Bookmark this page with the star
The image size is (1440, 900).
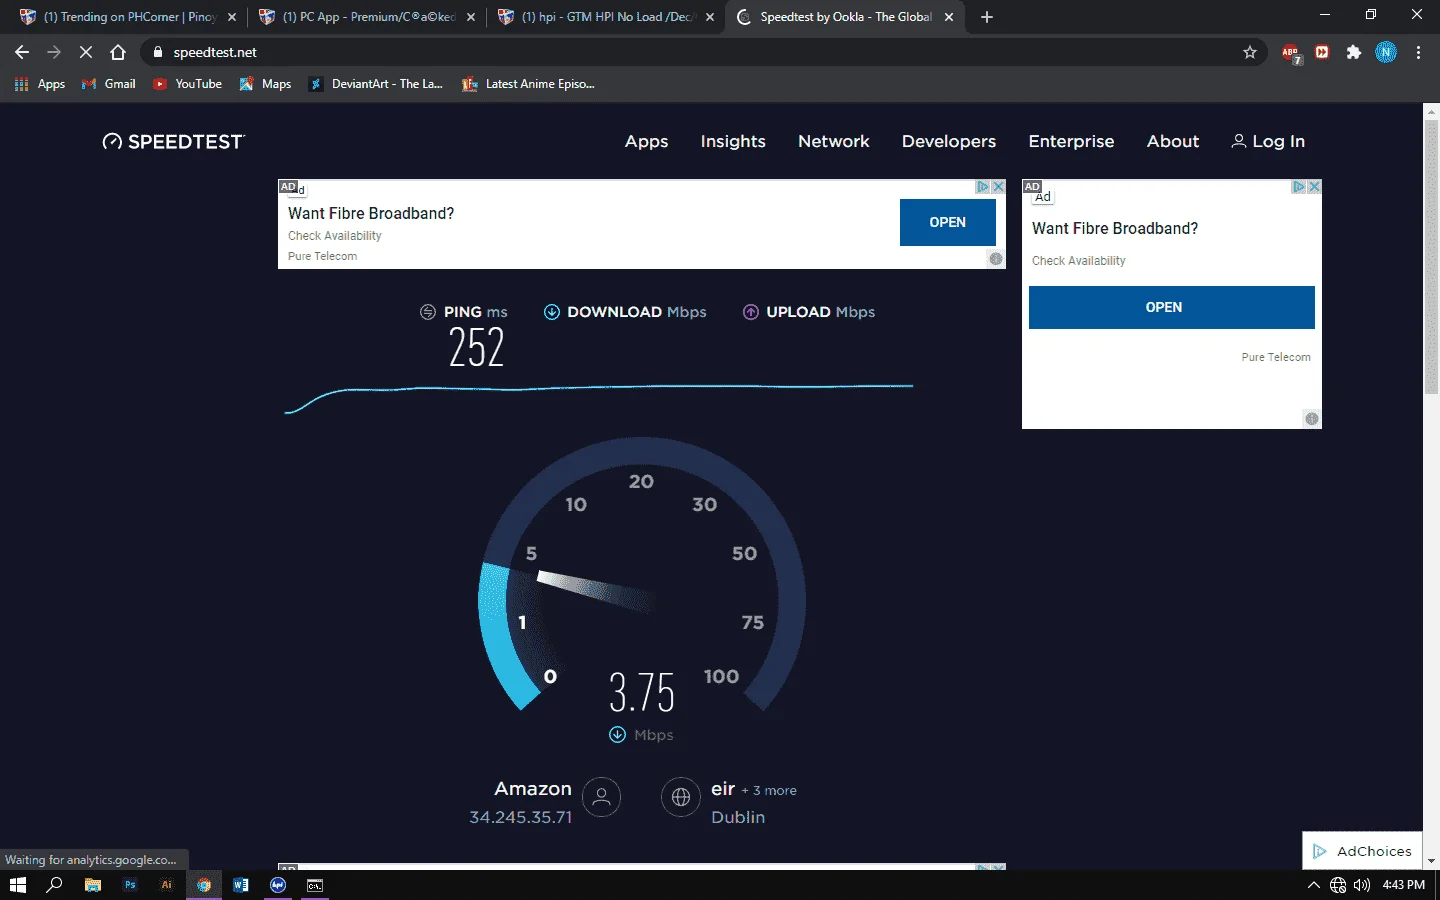1250,52
